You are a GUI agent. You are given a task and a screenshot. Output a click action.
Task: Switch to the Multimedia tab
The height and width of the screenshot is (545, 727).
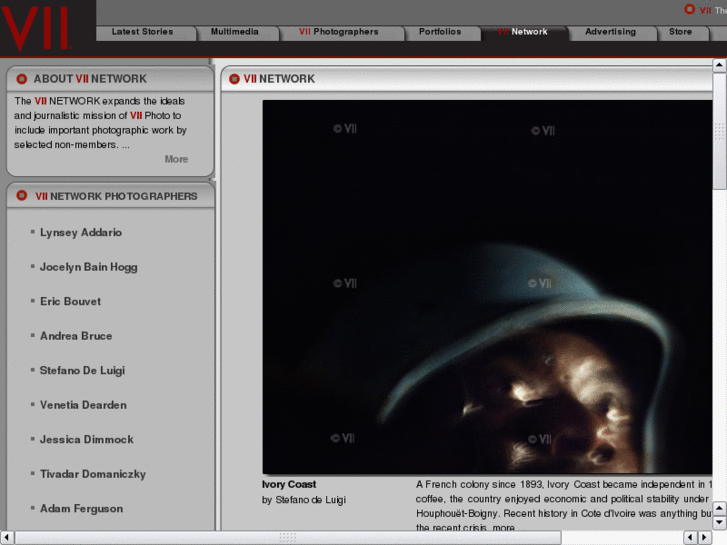pos(234,32)
